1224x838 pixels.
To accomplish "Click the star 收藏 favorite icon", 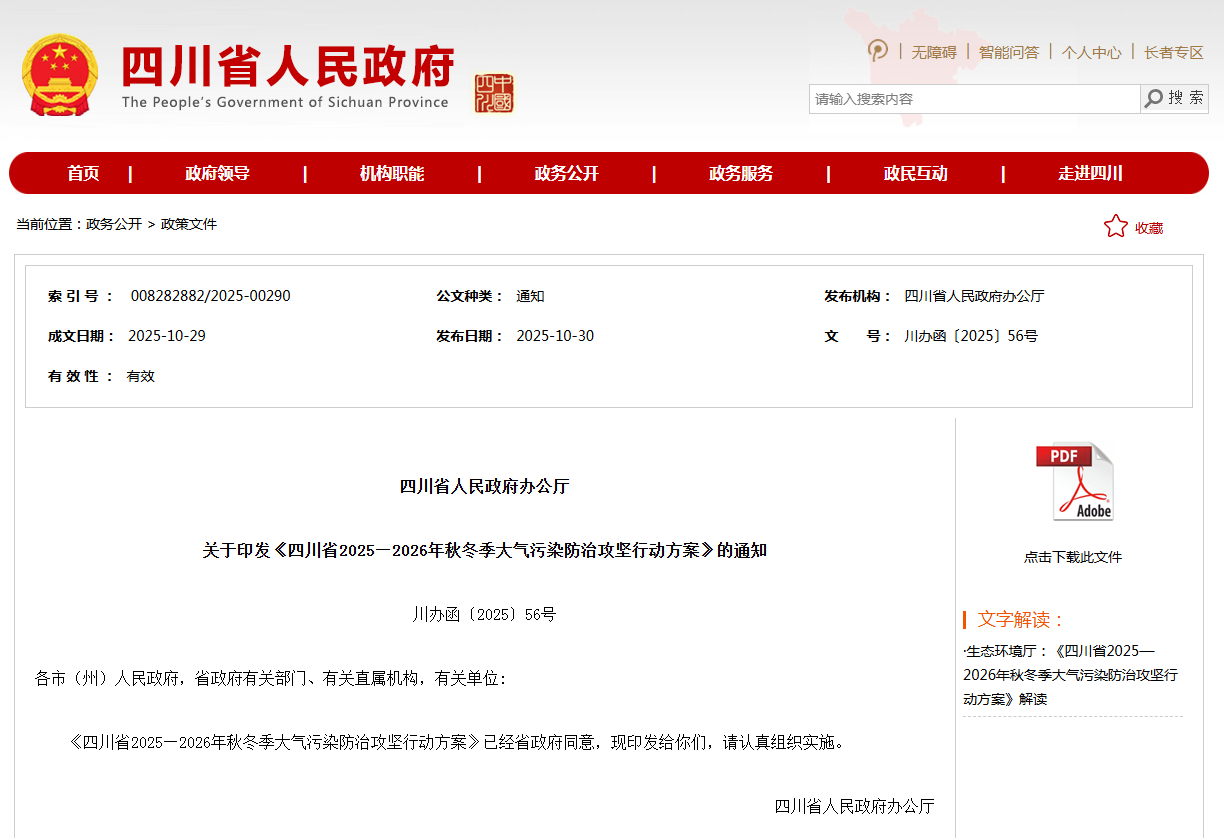I will [x=1115, y=227].
